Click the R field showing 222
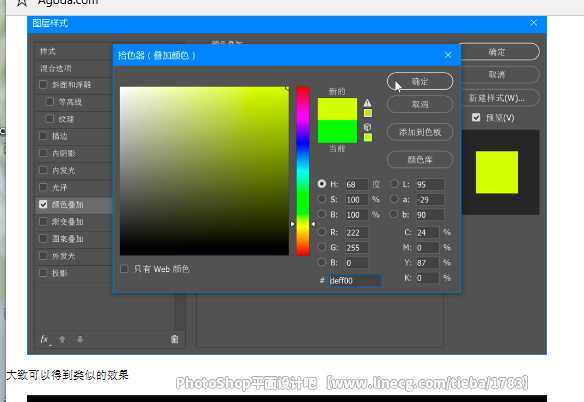 [x=356, y=232]
